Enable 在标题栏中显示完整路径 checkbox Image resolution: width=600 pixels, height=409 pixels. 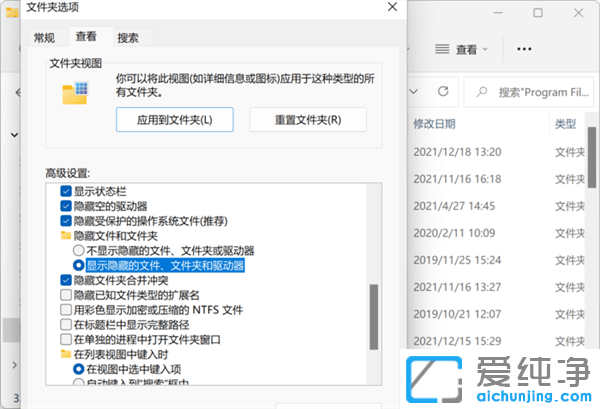(x=66, y=324)
